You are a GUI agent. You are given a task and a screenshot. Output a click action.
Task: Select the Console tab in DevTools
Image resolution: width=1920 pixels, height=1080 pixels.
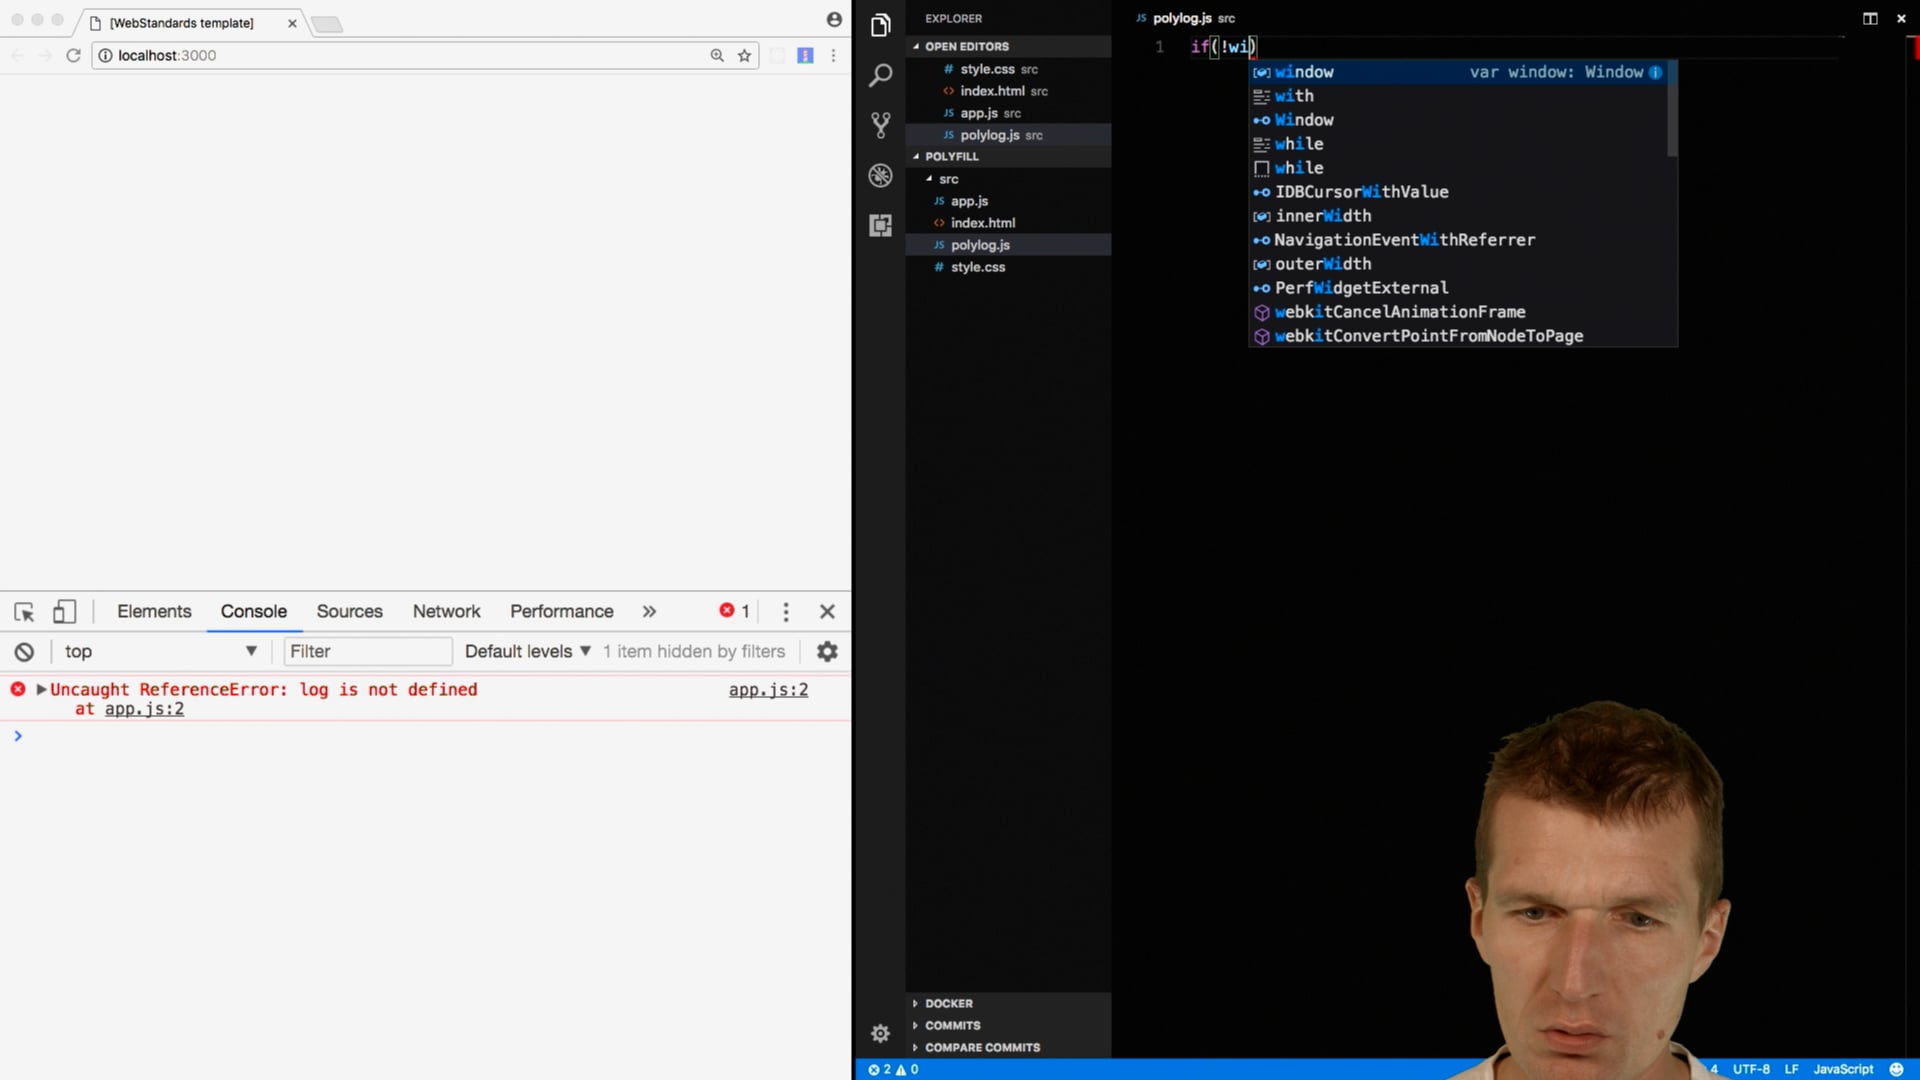[x=255, y=611]
